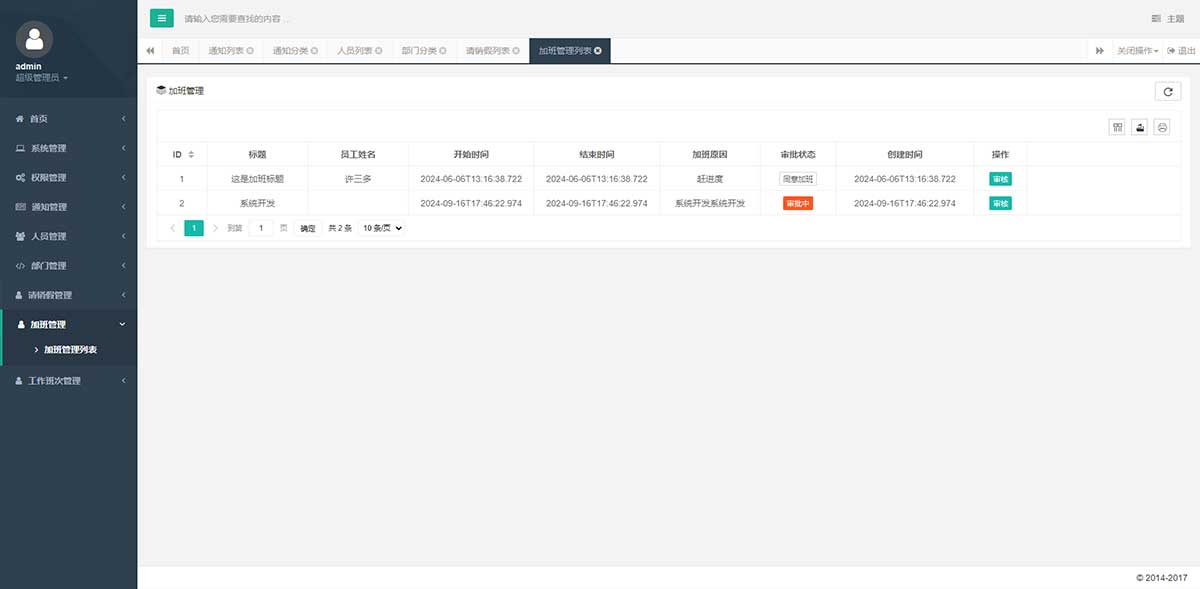Click the 退出 logout link
This screenshot has height=589, width=1200.
1181,51
